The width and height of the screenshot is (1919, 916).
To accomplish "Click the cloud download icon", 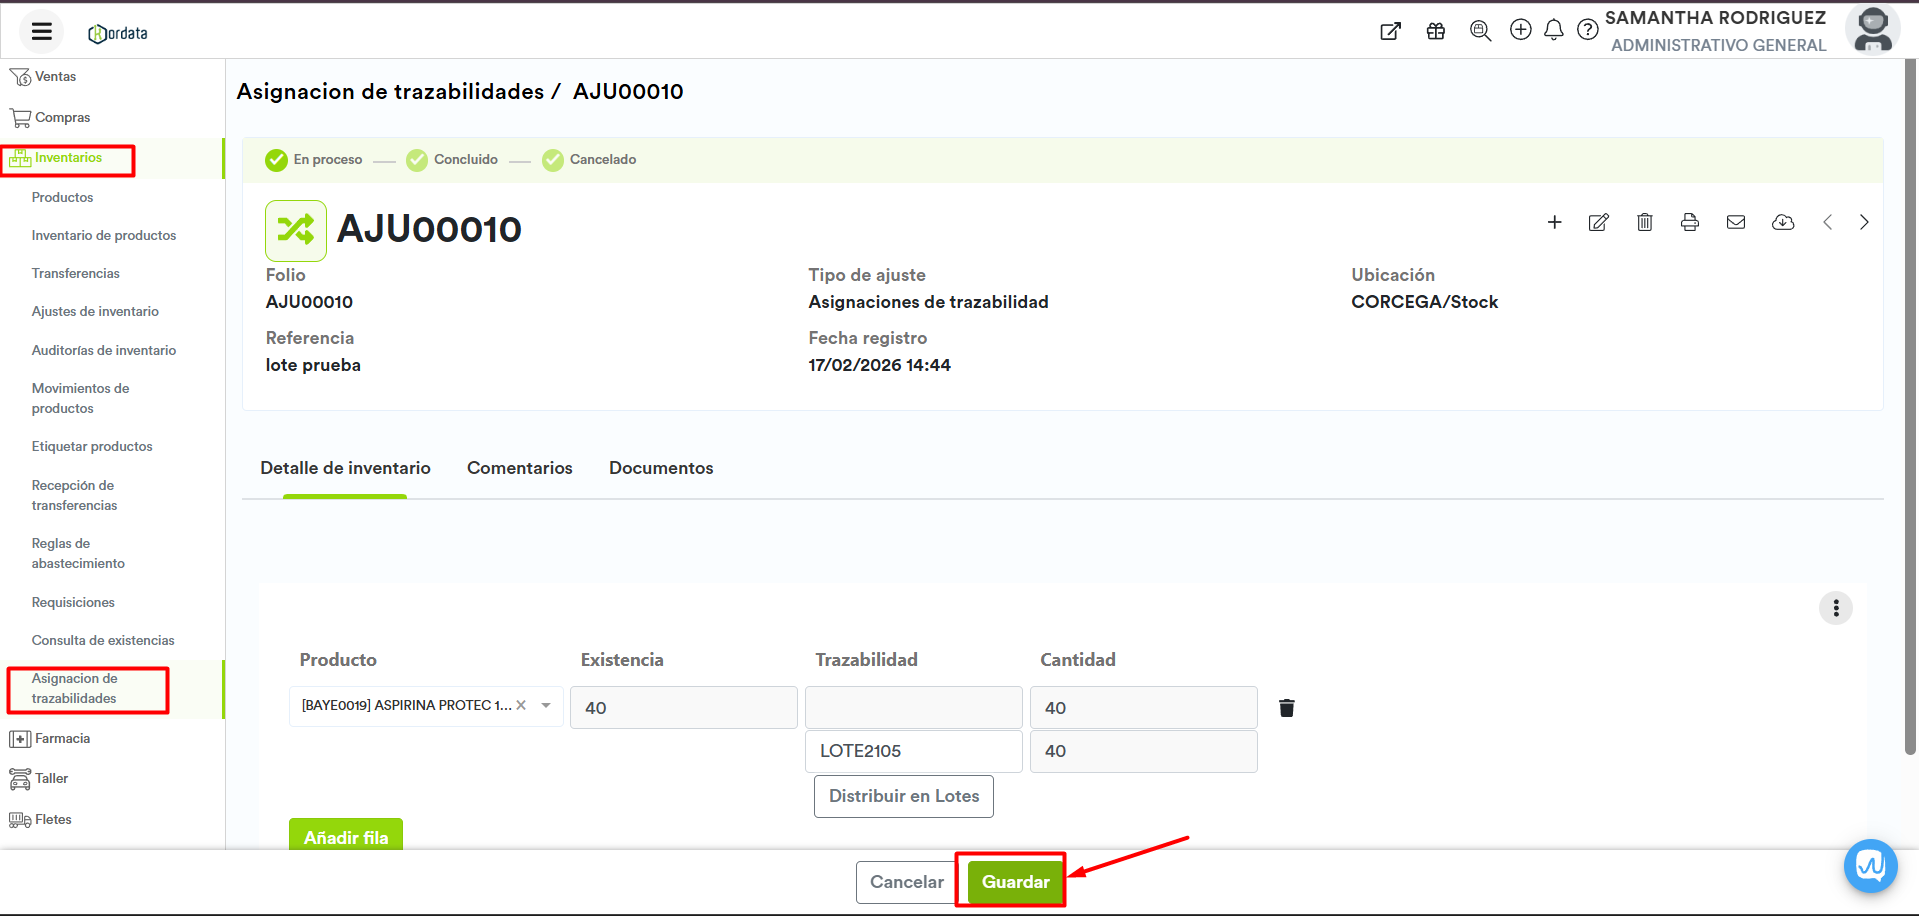I will coord(1782,222).
